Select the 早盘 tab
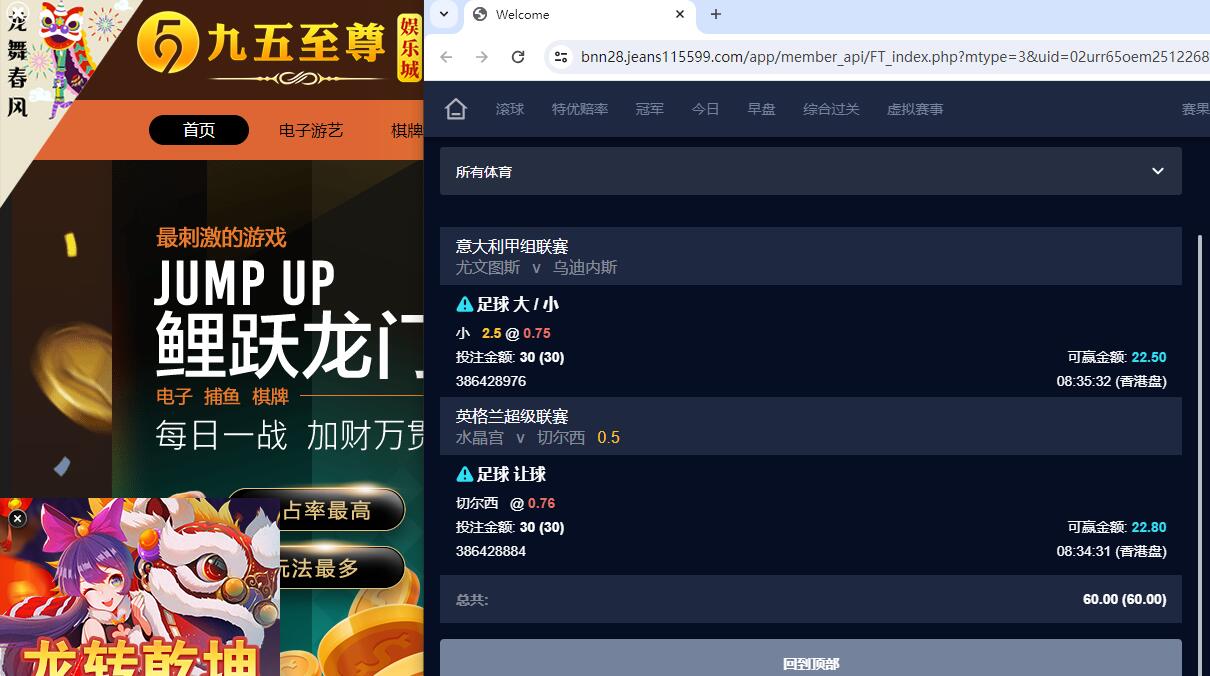The image size is (1210, 676). [762, 109]
